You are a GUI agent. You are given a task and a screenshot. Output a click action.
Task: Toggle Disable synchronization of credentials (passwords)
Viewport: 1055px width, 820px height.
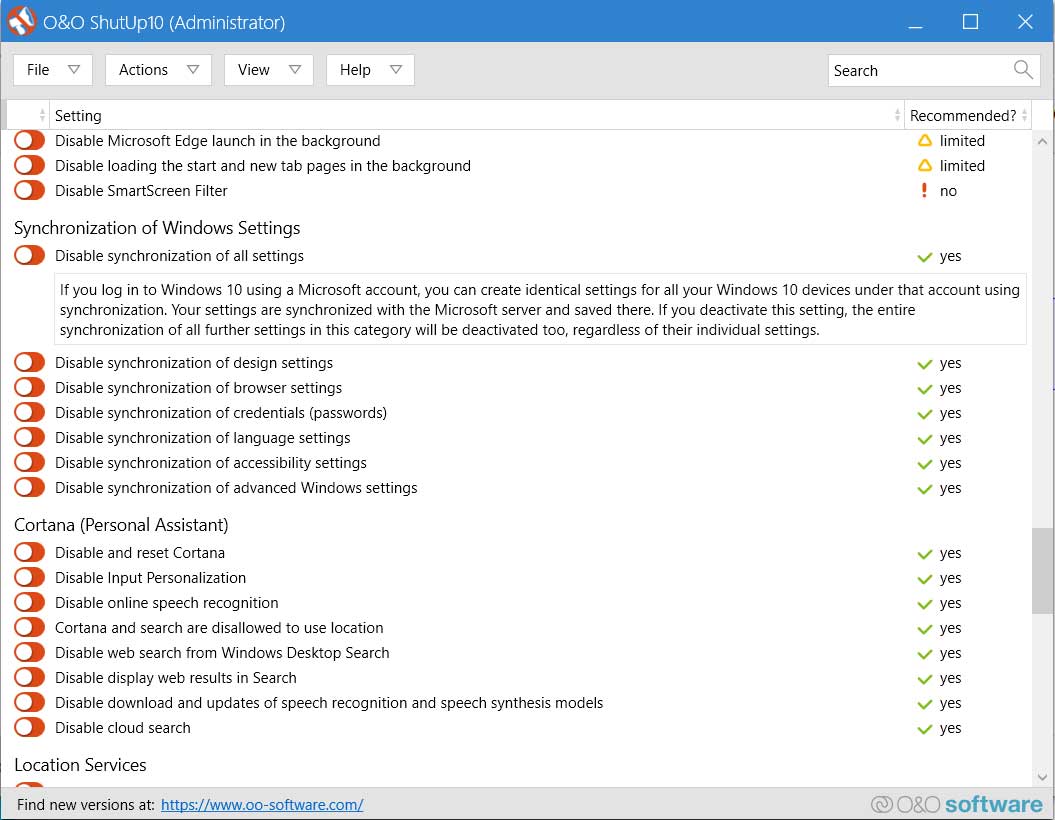click(30, 412)
